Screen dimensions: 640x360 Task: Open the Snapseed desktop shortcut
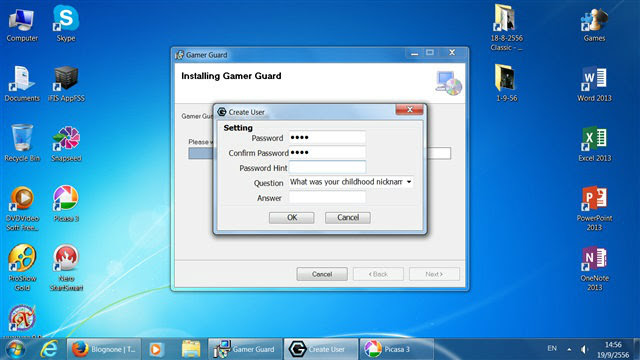click(66, 144)
